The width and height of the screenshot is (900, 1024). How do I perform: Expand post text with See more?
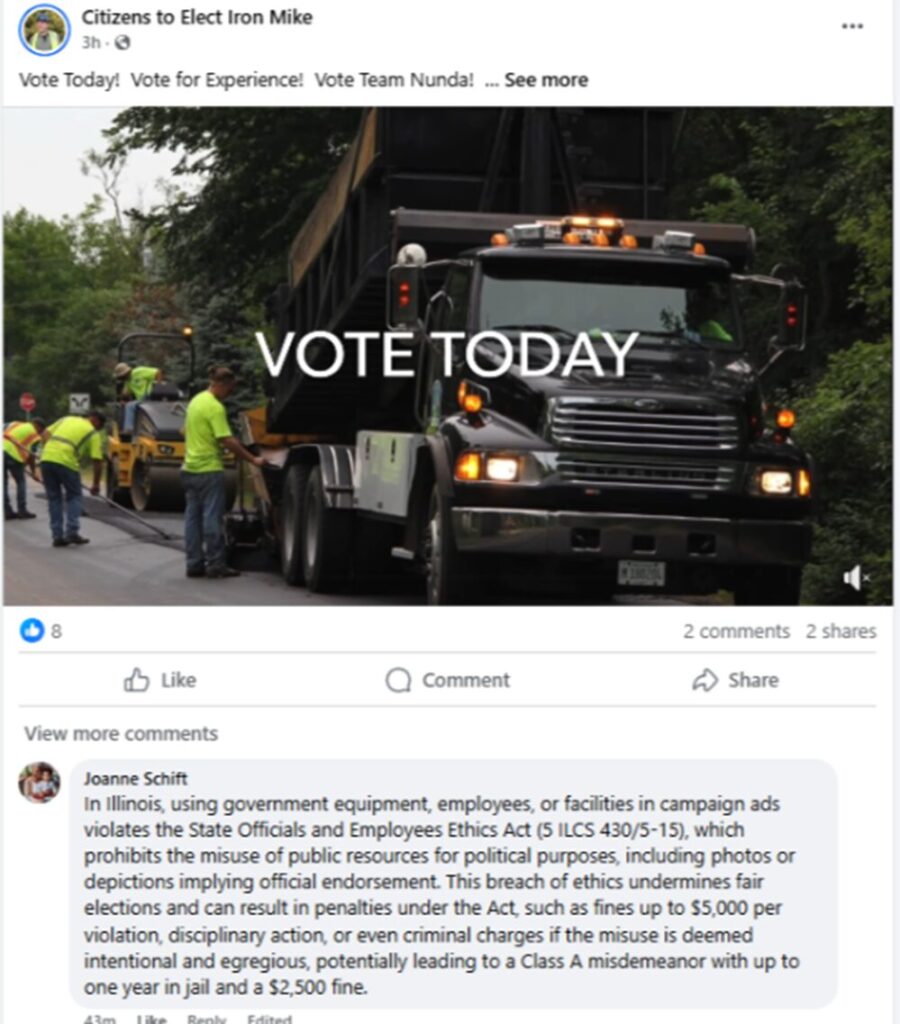tap(546, 80)
